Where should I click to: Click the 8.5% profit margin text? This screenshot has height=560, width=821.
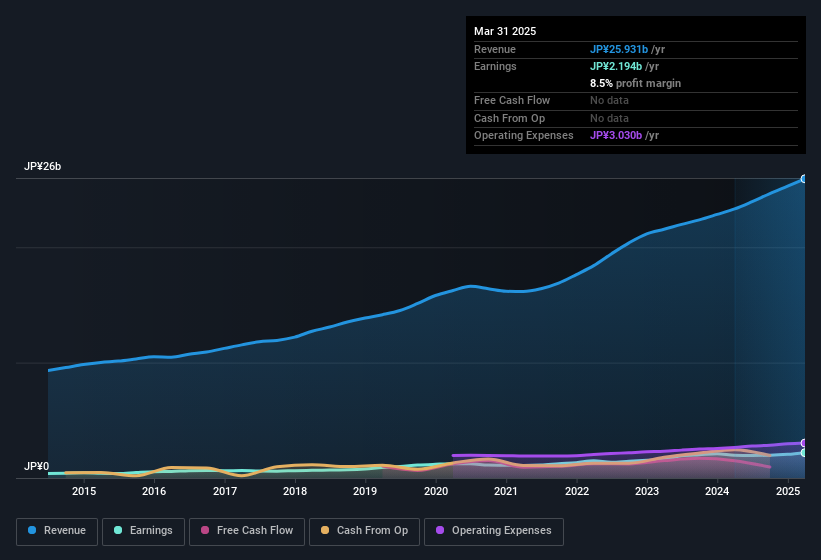click(x=635, y=83)
